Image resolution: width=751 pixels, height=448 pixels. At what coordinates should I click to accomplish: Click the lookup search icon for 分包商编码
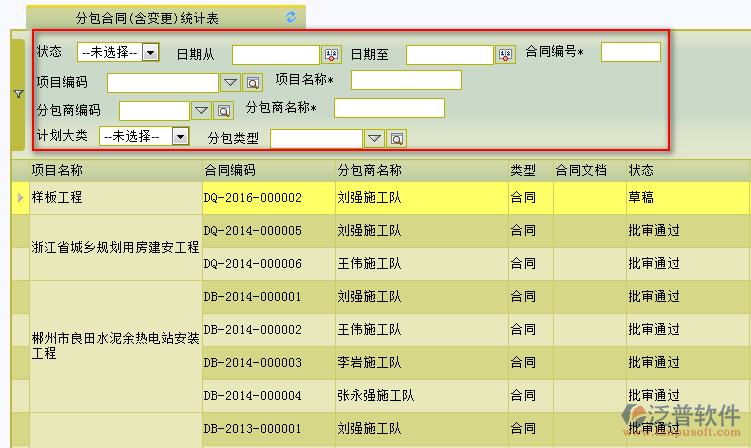click(x=224, y=110)
